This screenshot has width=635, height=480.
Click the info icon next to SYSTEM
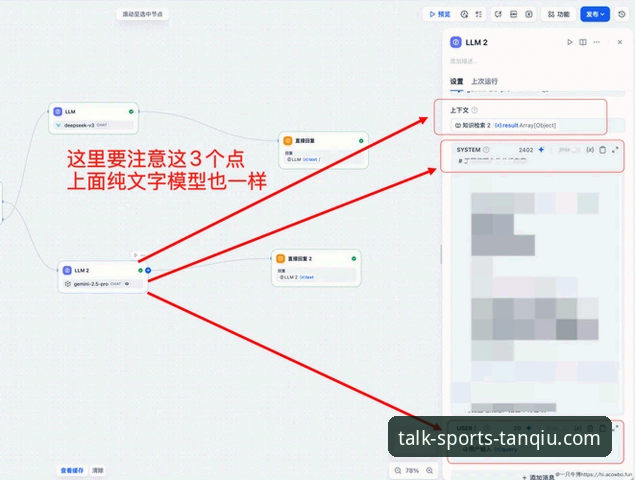pyautogui.click(x=486, y=150)
